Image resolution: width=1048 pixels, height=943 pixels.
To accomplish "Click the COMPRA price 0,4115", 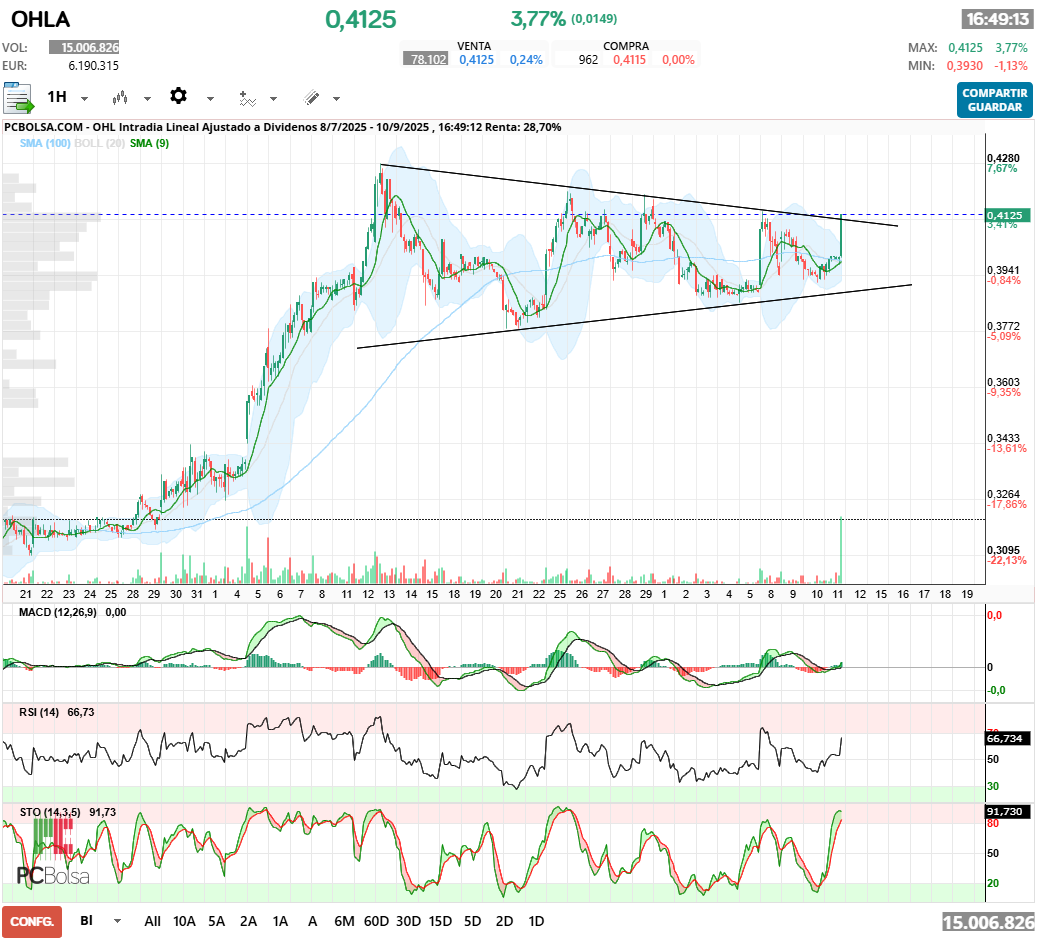I will [x=630, y=59].
